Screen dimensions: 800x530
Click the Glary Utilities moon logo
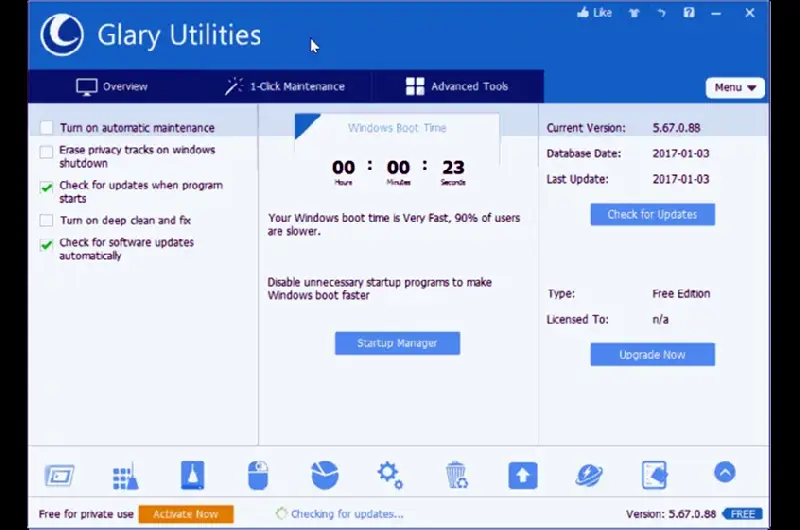click(x=62, y=35)
